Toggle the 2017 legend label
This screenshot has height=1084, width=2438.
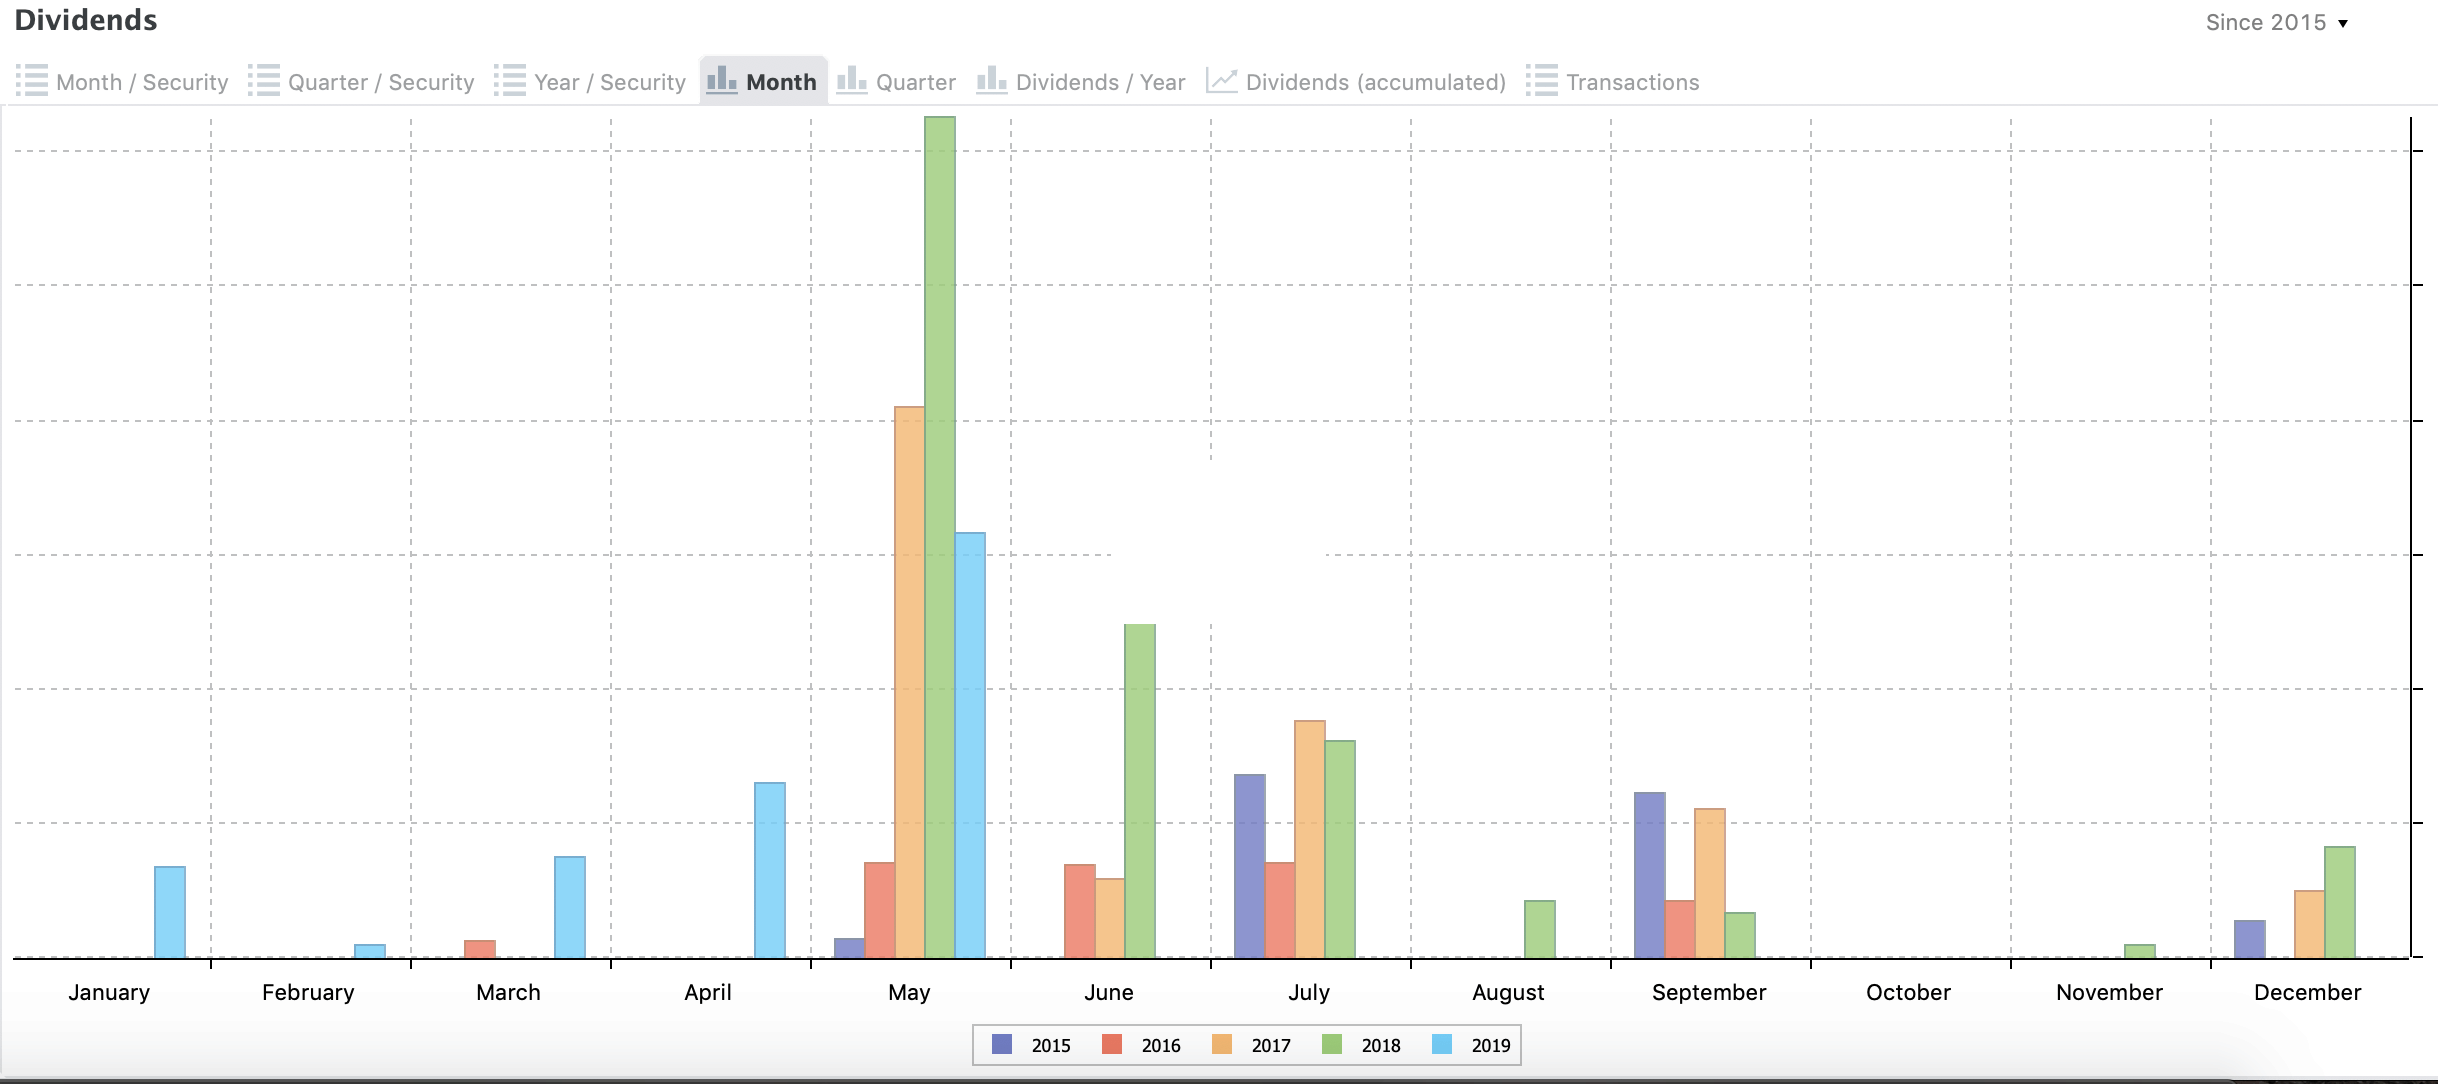1270,1046
